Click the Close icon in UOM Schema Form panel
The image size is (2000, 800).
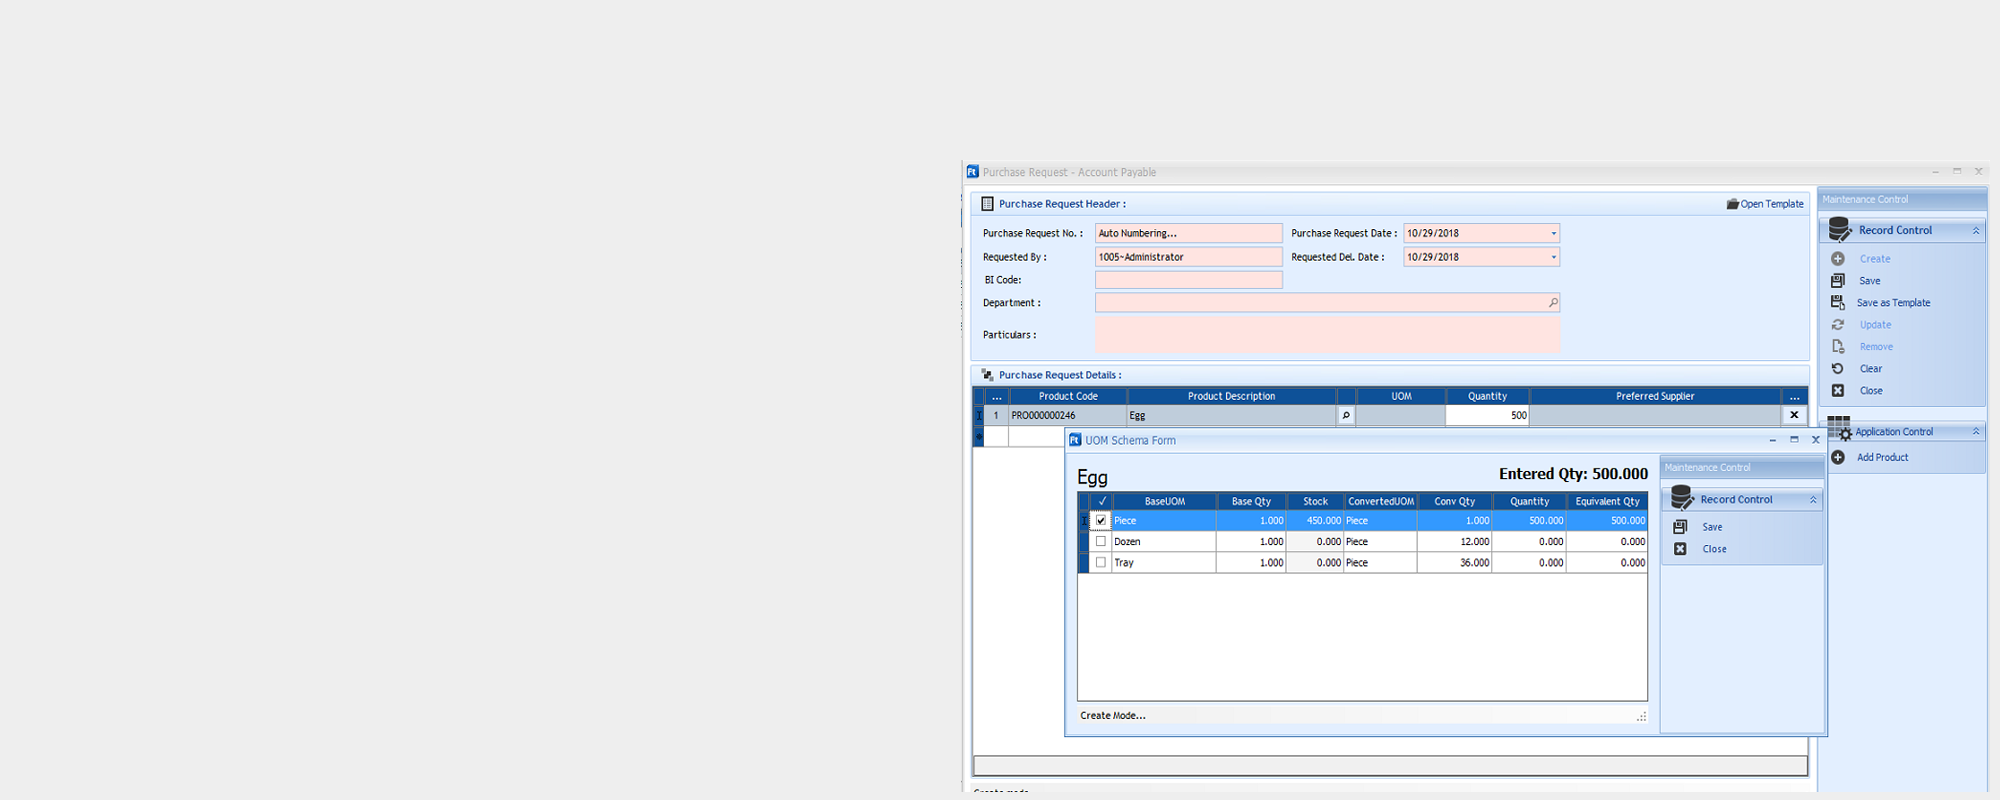pos(1680,549)
